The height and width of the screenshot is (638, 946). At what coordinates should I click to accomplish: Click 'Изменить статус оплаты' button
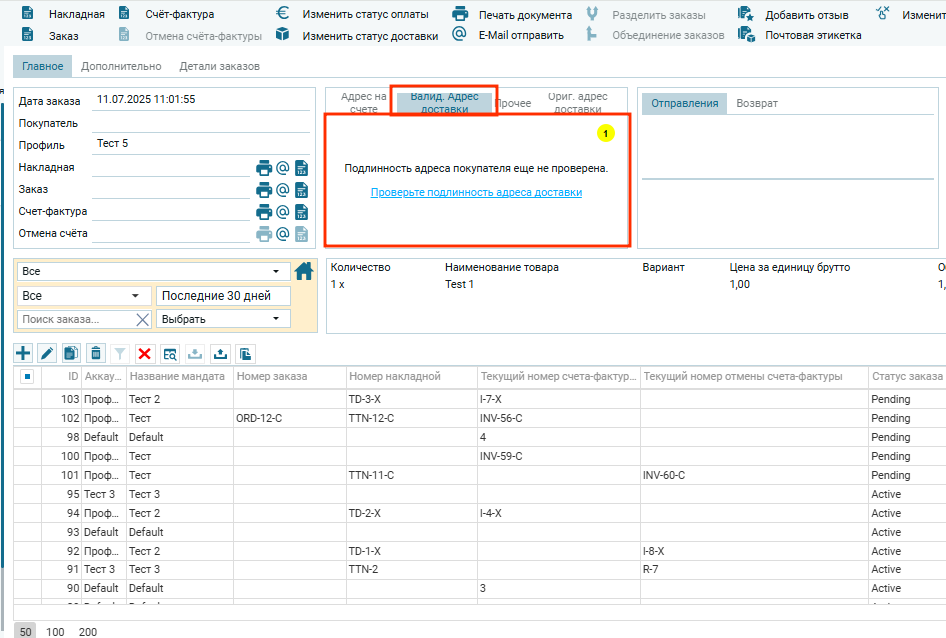(365, 14)
